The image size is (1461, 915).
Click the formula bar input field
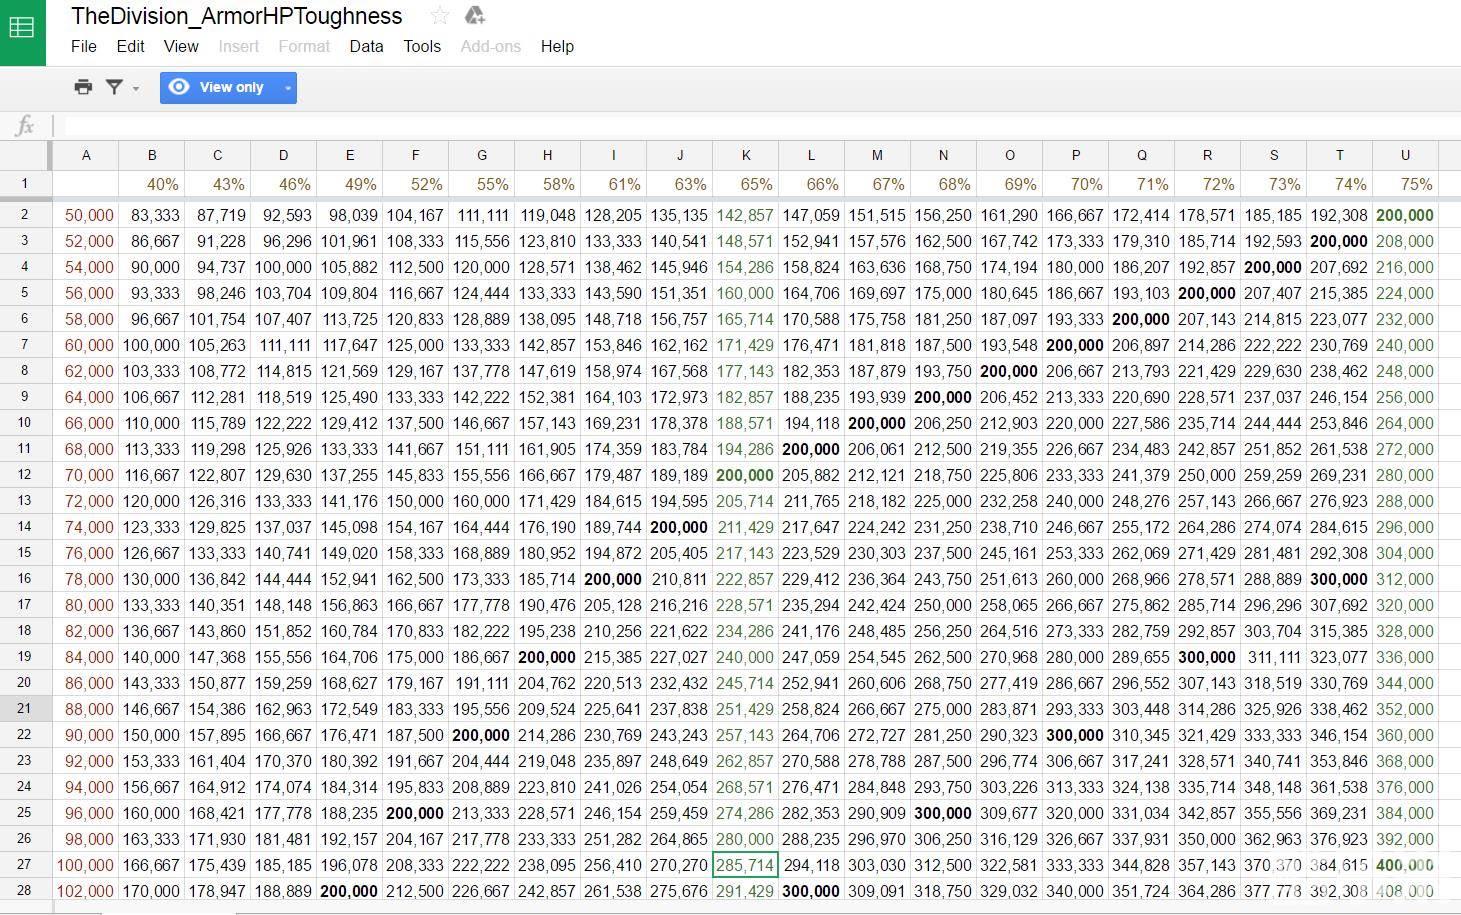point(700,126)
